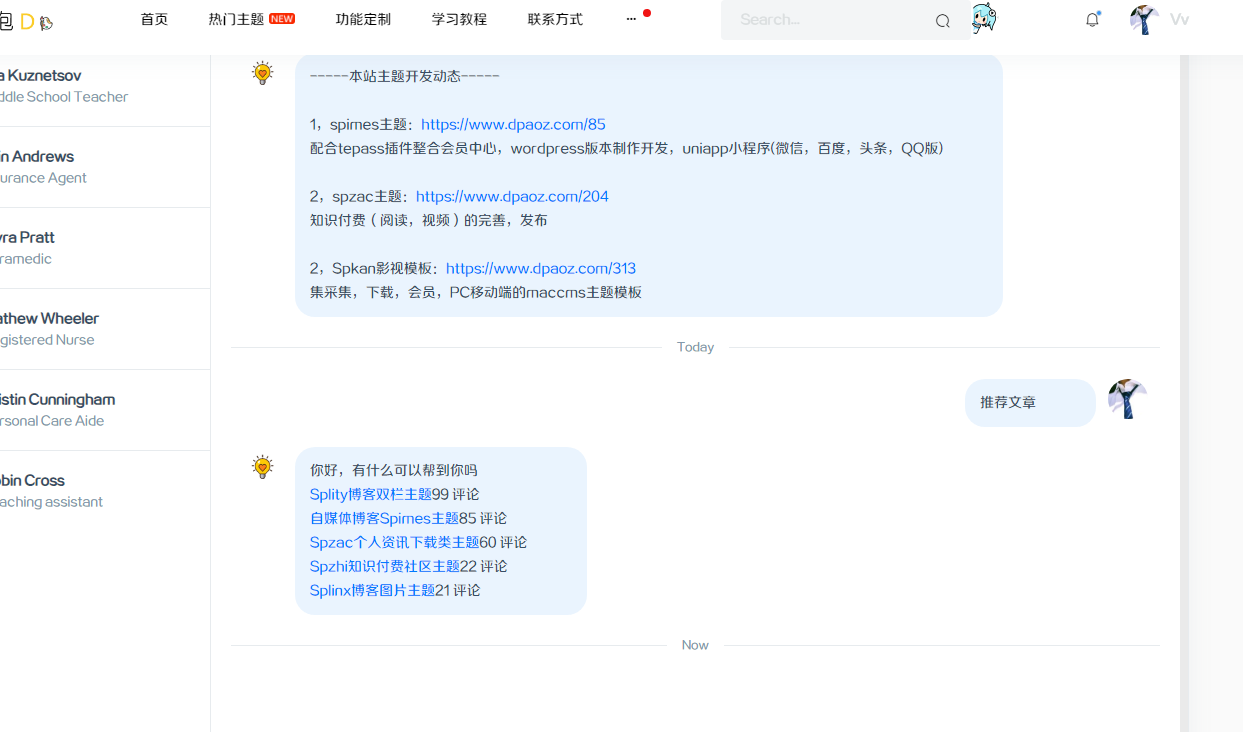Open the 学习教程 navigation item
This screenshot has width=1243, height=732.
click(459, 18)
